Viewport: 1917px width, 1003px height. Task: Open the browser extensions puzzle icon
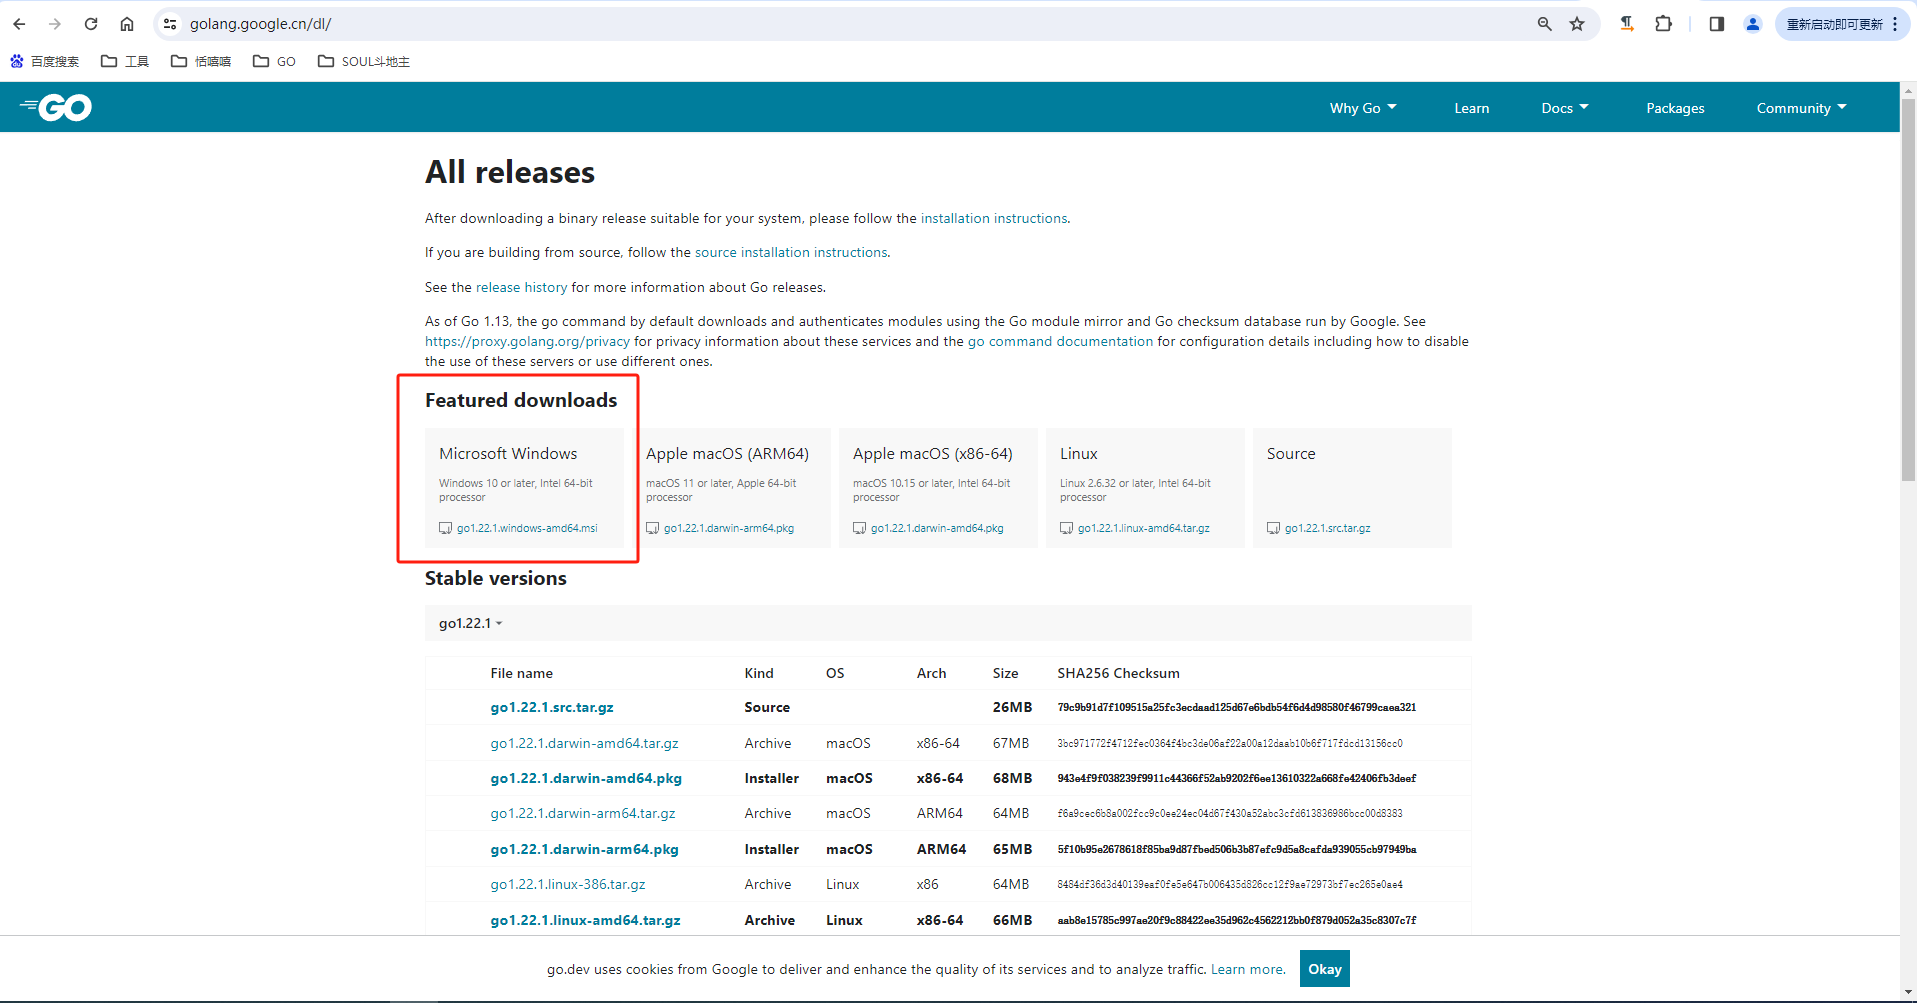tap(1664, 24)
